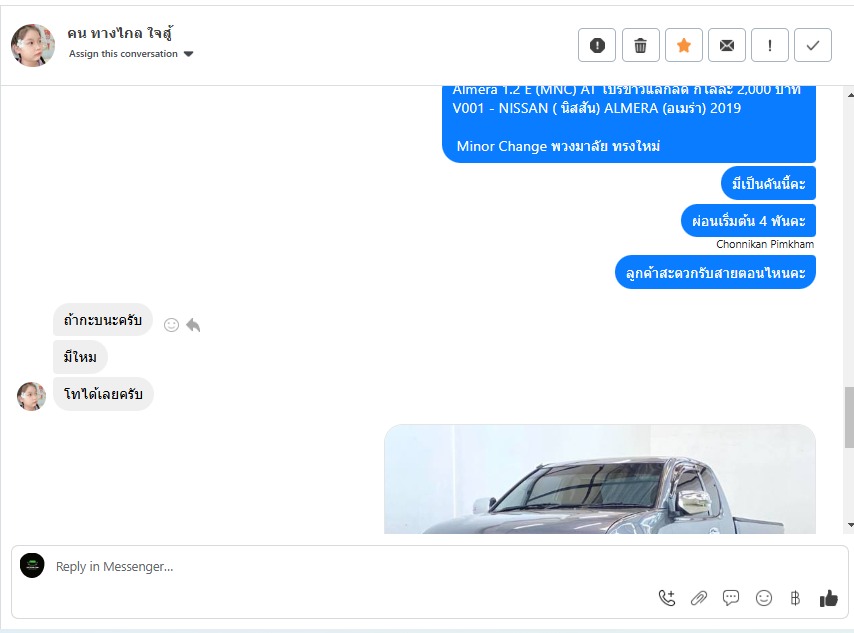Click the dropdown arrow beside Assign
Screen dimensions: 854x633
tap(188, 54)
